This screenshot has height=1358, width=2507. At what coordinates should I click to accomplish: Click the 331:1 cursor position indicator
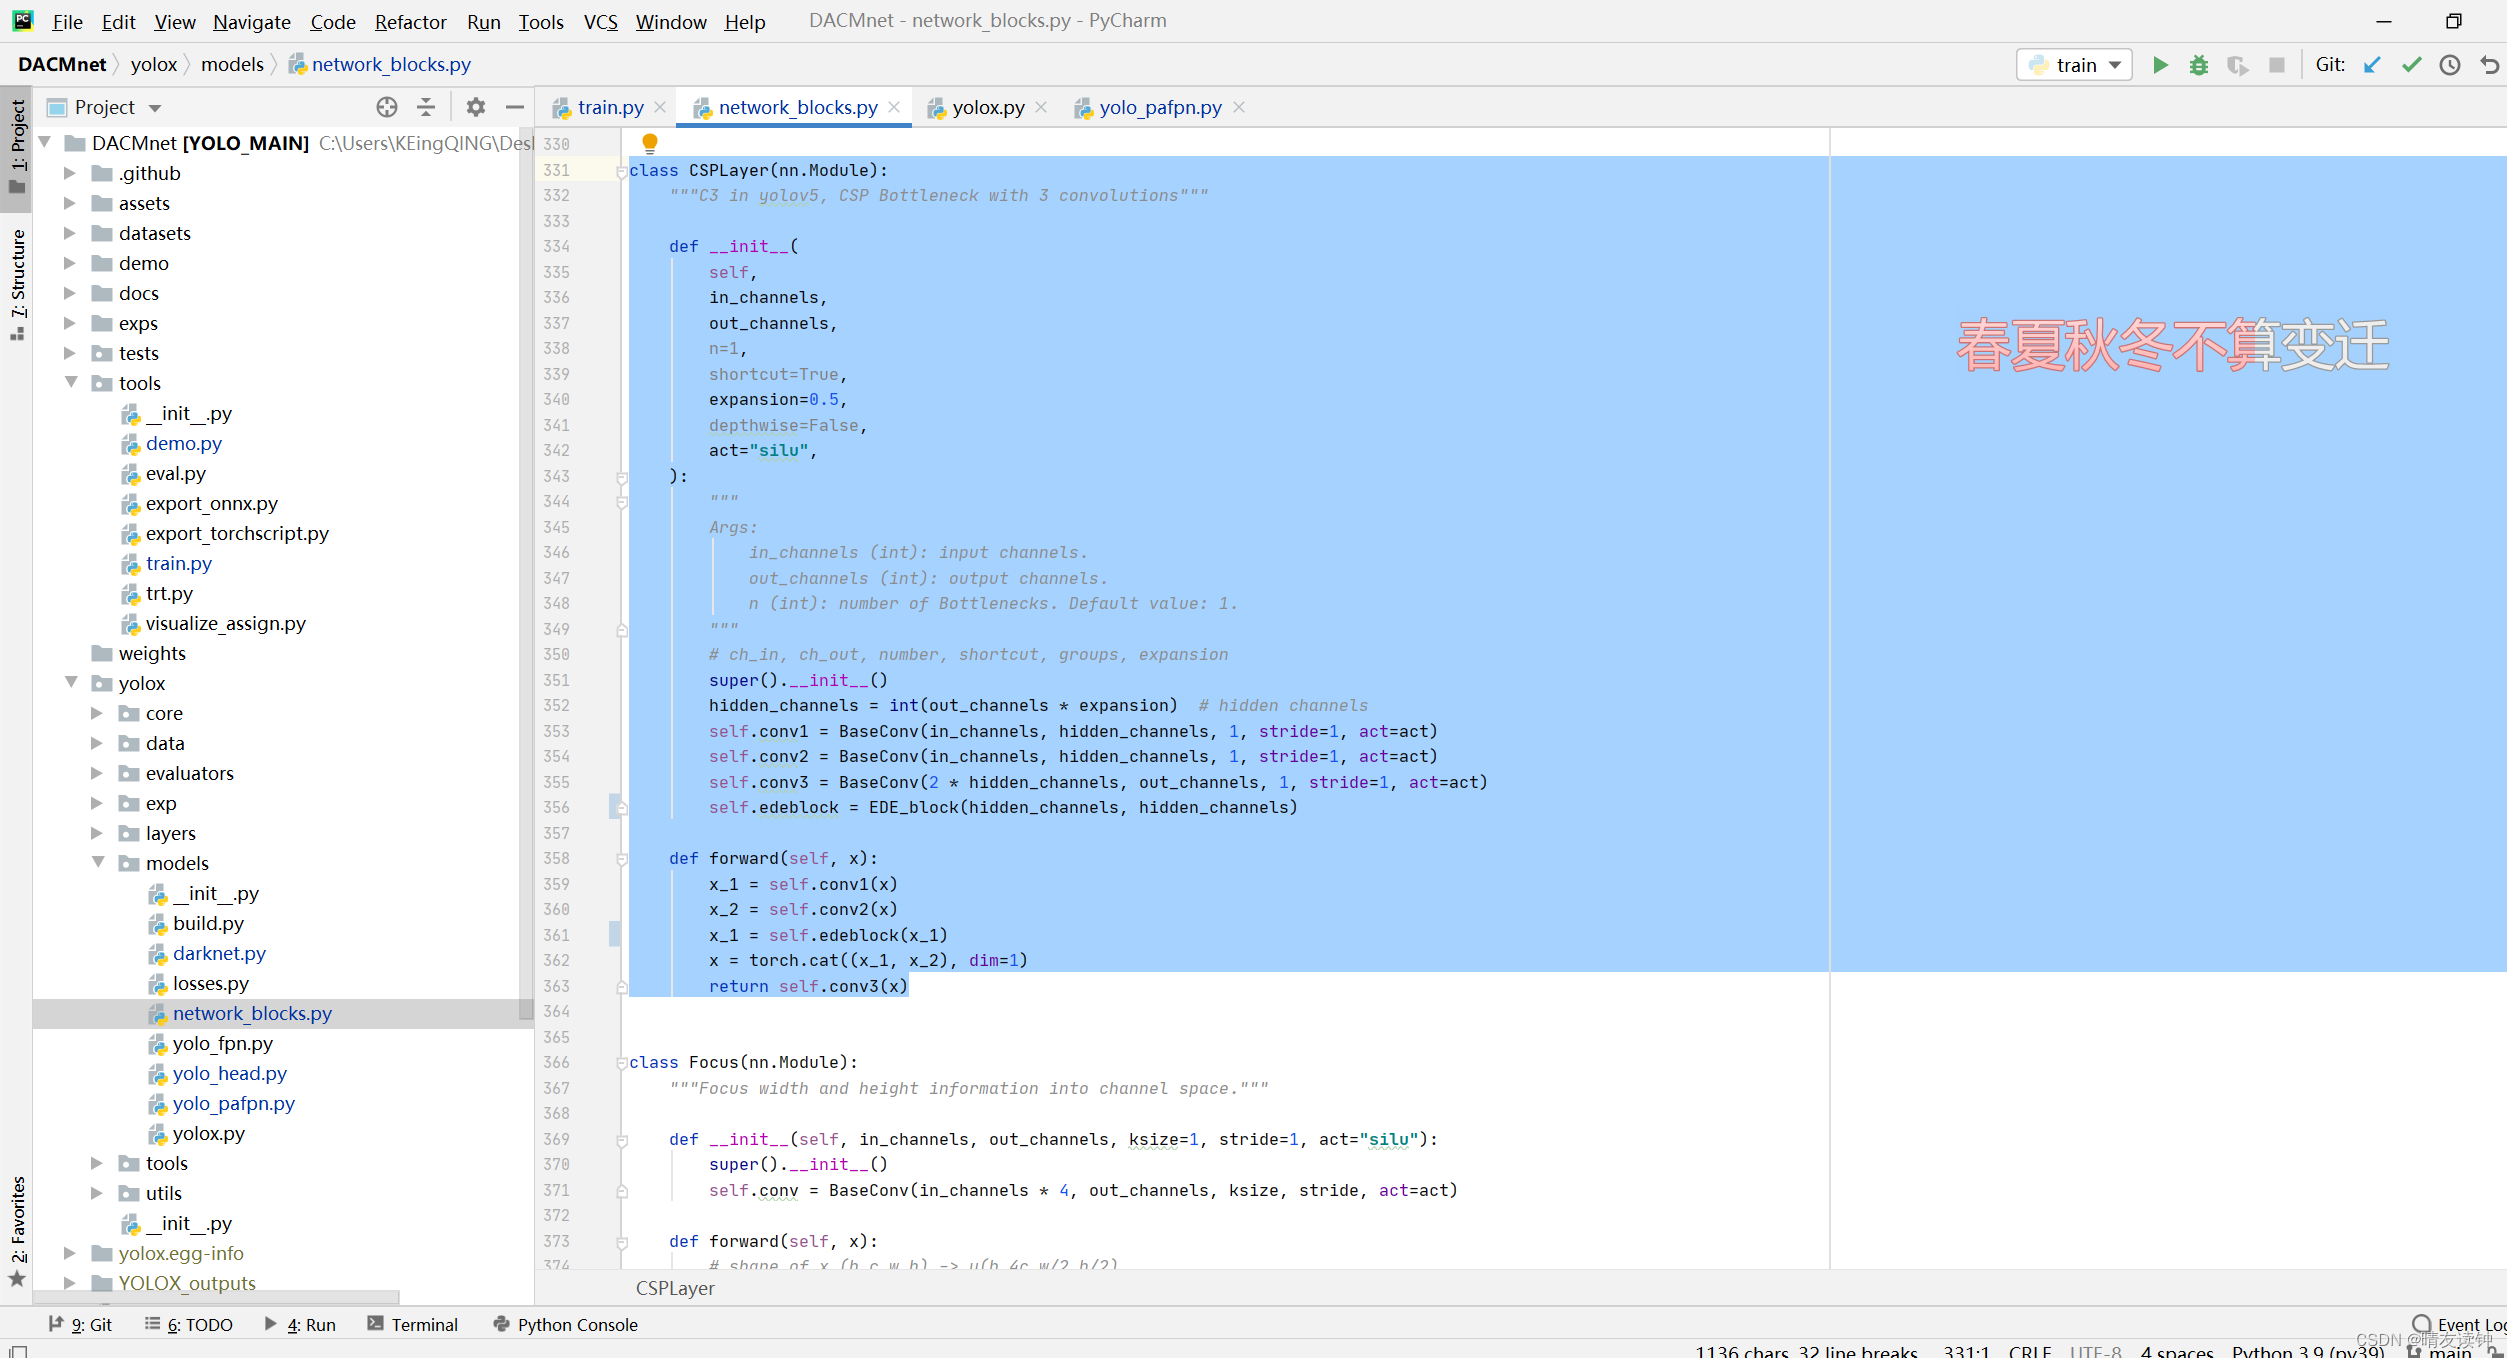1966,1351
